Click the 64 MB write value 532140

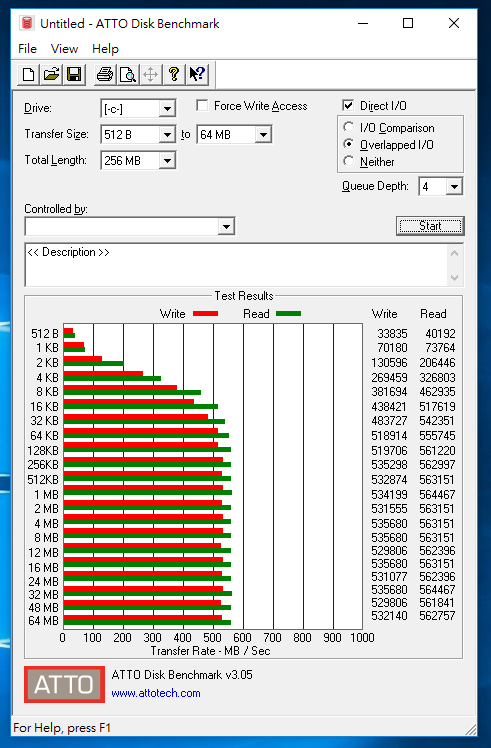389,615
